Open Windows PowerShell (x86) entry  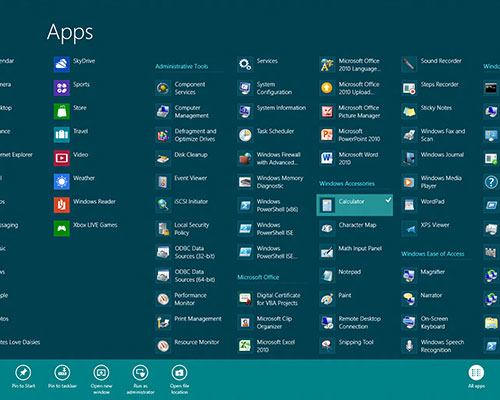(268, 205)
